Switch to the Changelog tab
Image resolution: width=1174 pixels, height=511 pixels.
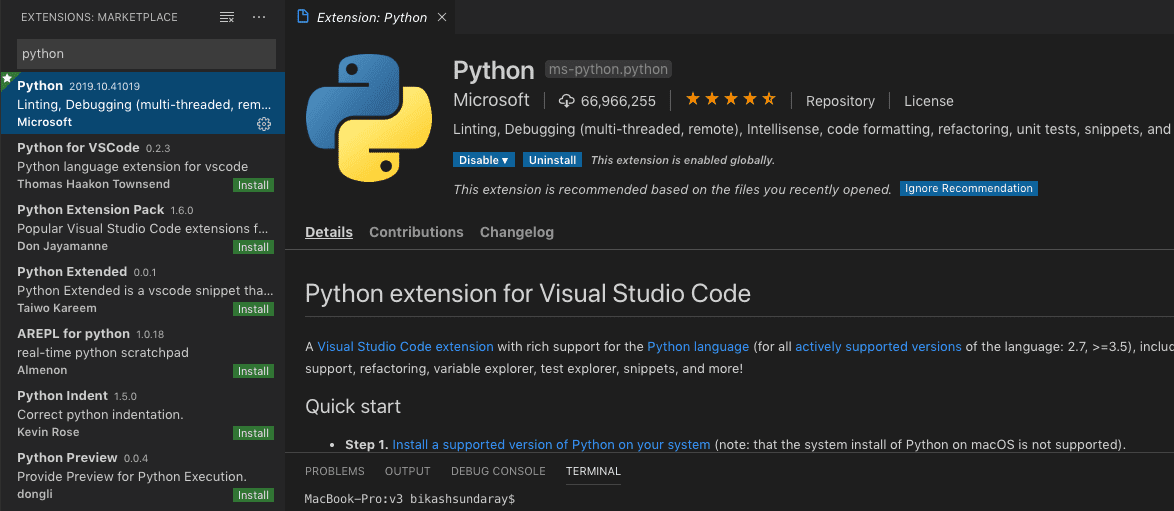pos(516,232)
